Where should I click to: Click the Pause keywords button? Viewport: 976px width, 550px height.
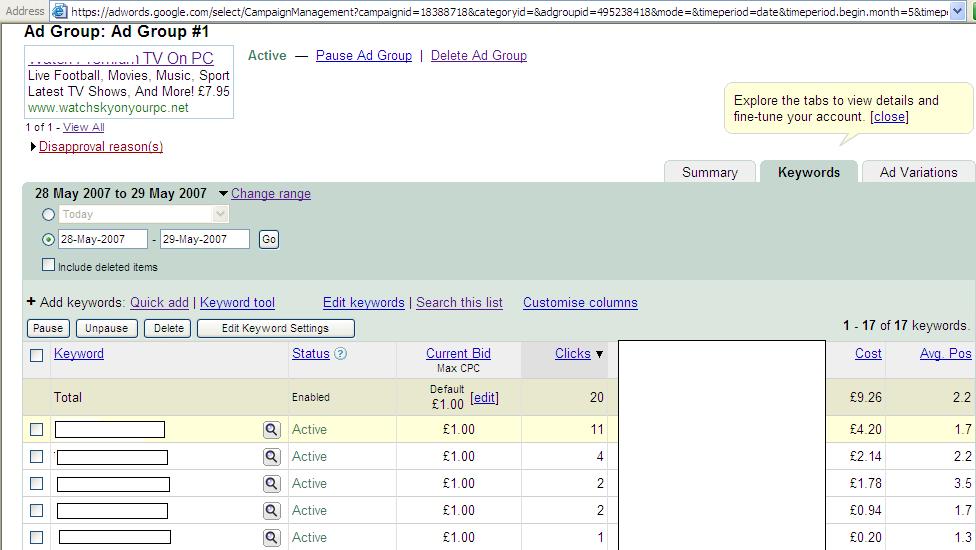(x=48, y=329)
